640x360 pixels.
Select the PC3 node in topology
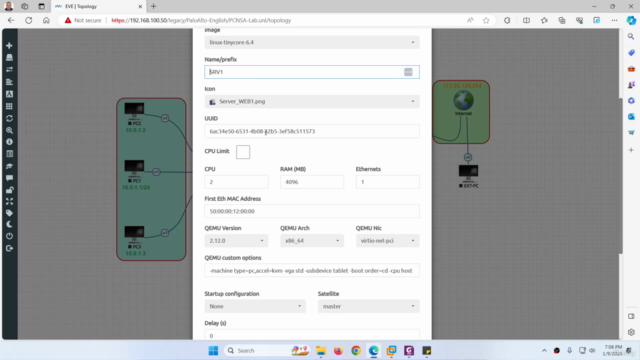134,233
